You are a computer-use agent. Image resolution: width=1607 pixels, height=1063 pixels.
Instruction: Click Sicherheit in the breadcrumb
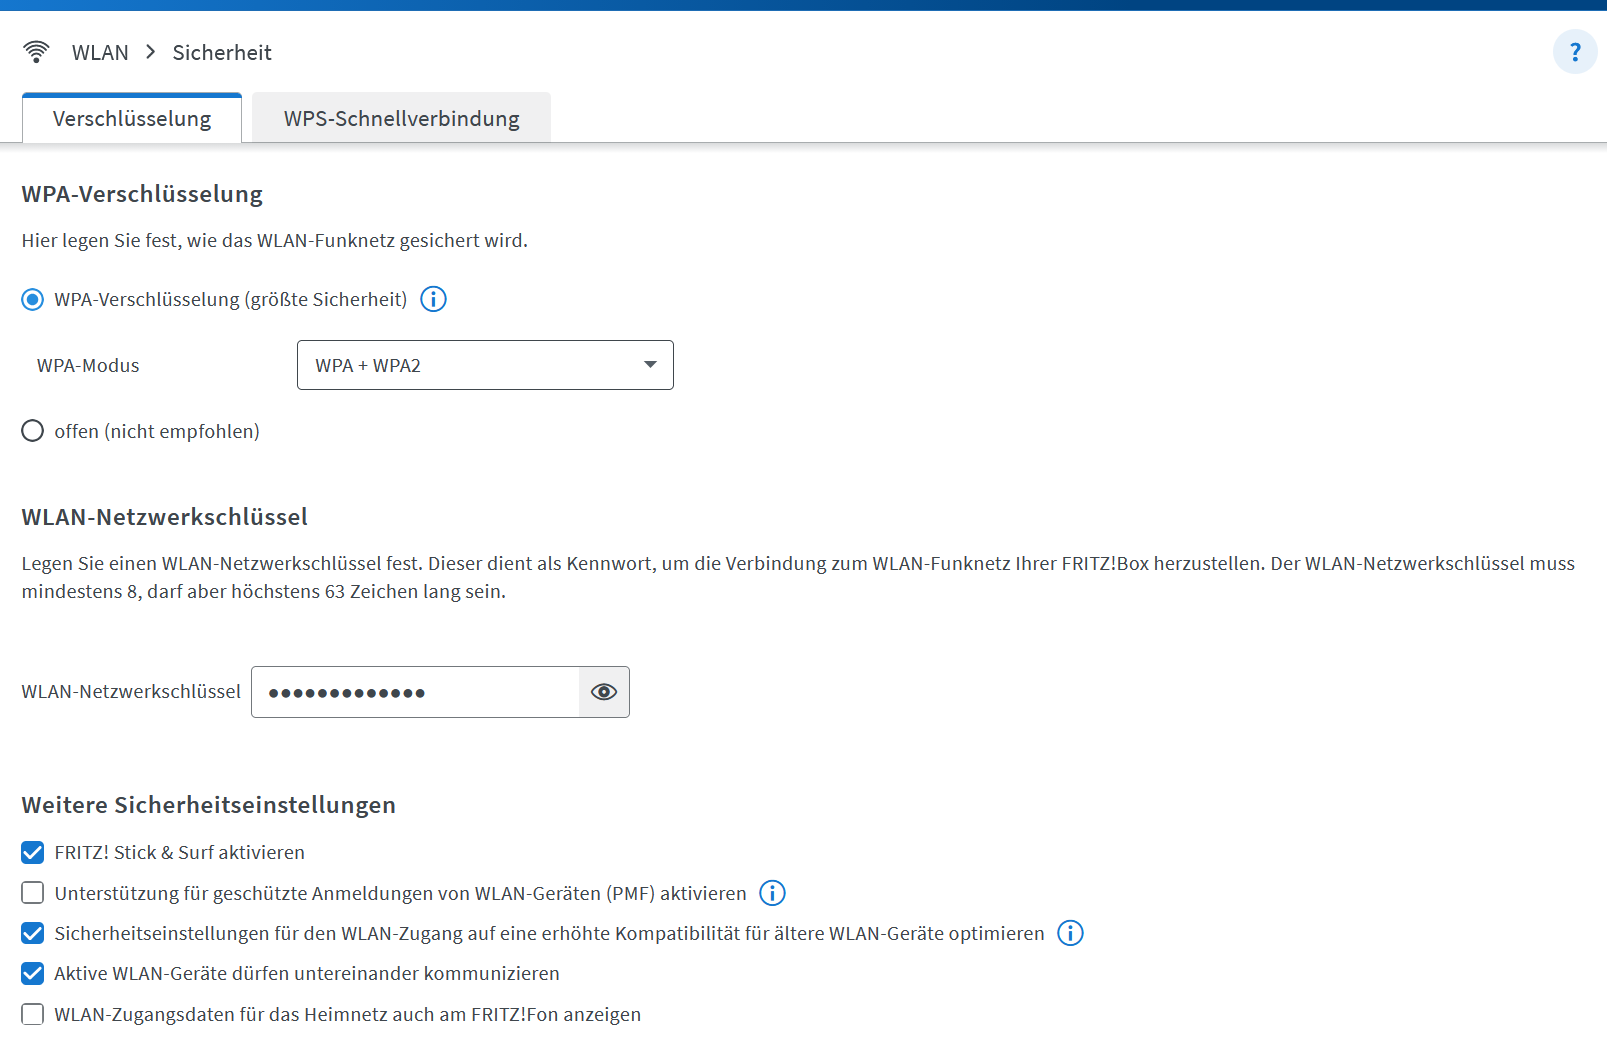222,52
